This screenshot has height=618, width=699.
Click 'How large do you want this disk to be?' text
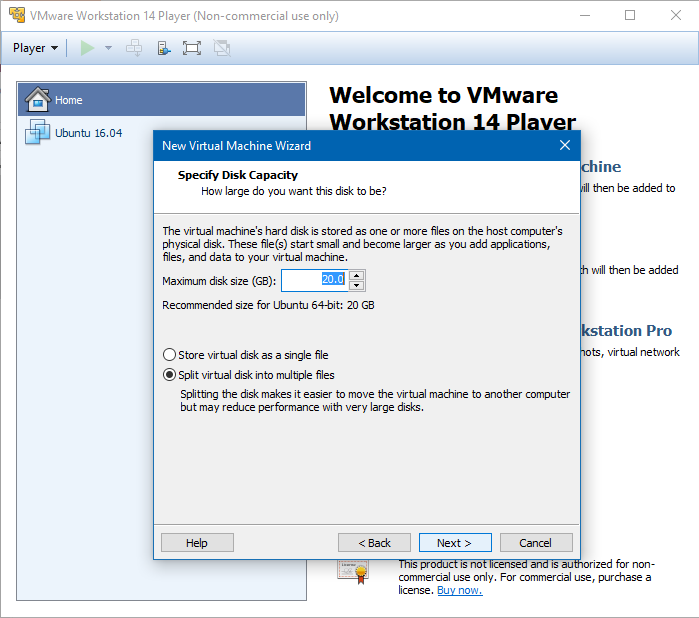(x=294, y=191)
